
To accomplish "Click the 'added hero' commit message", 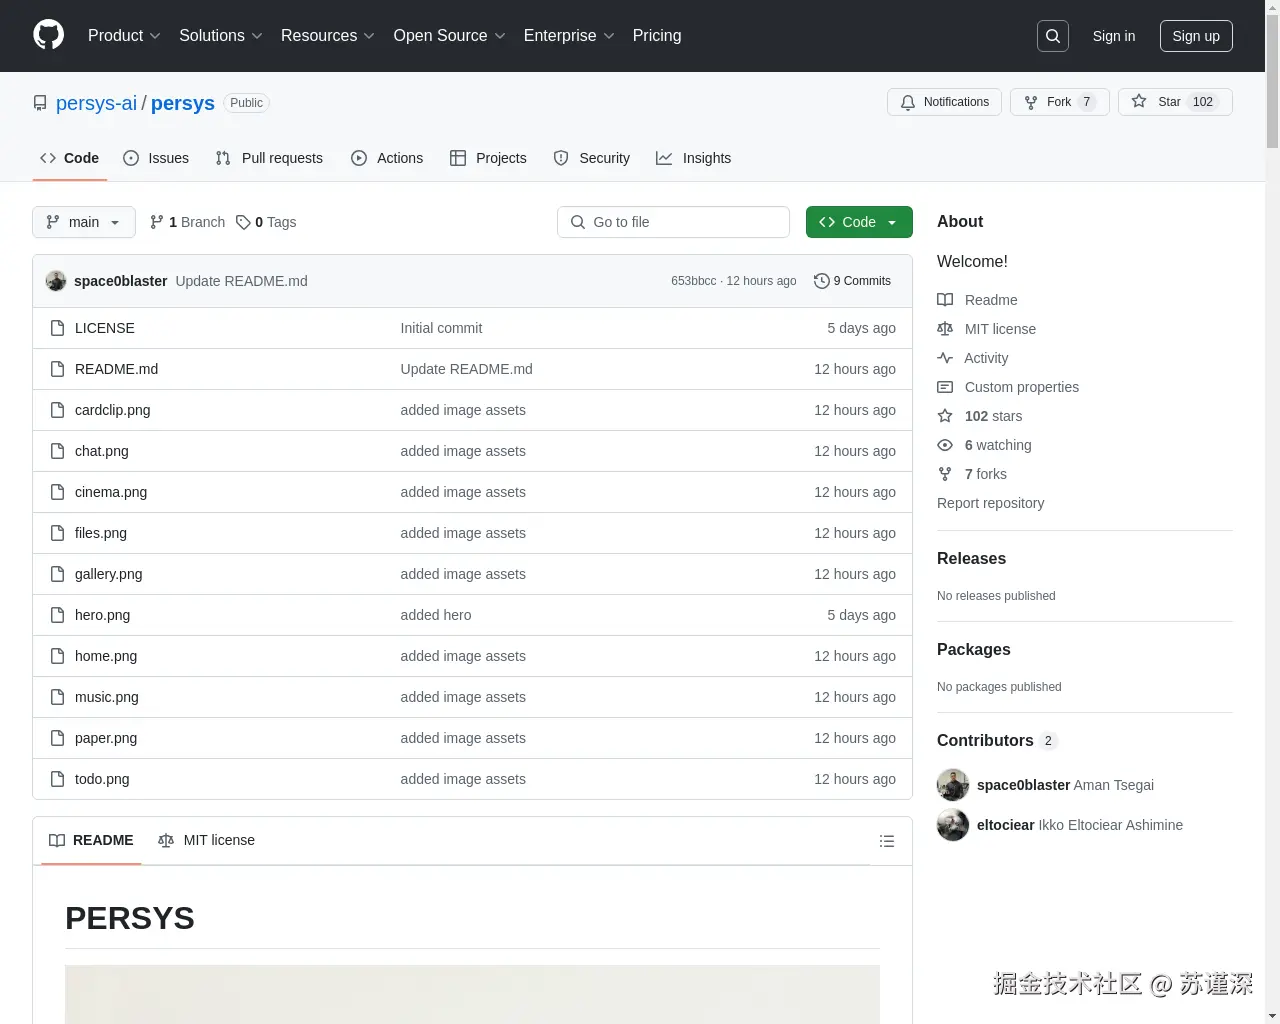I will [436, 615].
